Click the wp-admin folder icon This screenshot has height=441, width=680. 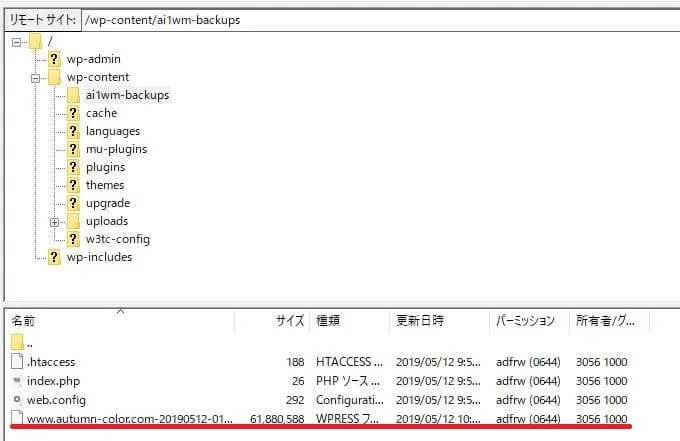pyautogui.click(x=54, y=59)
